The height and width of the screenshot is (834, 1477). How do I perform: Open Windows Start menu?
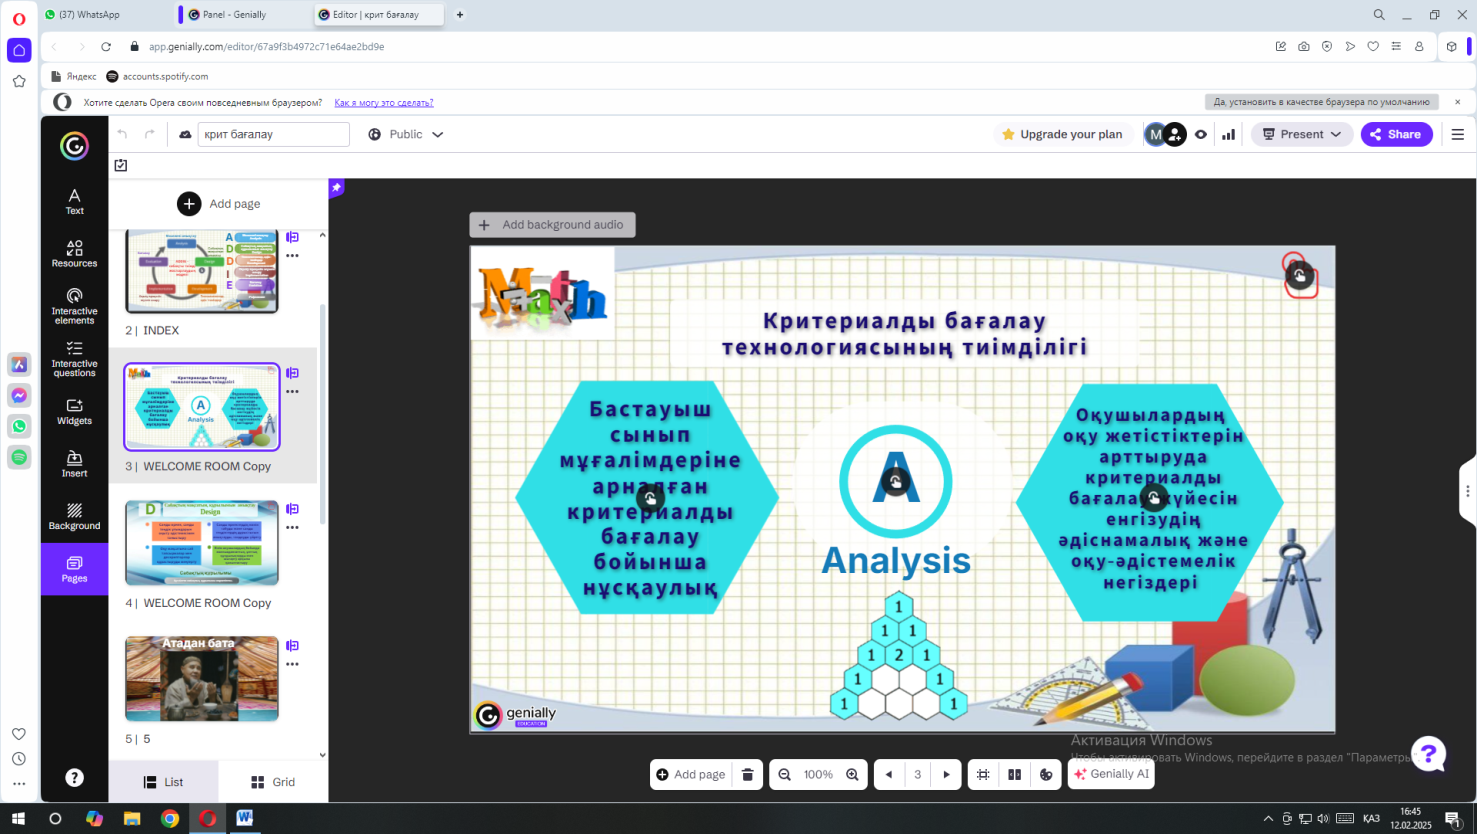[x=18, y=818]
